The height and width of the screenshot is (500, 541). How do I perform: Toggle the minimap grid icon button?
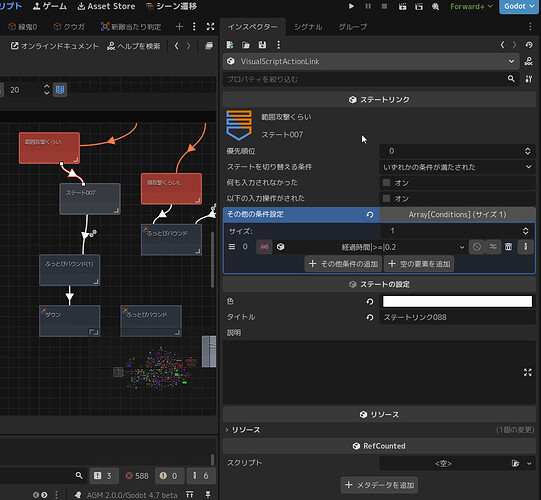pos(60,90)
